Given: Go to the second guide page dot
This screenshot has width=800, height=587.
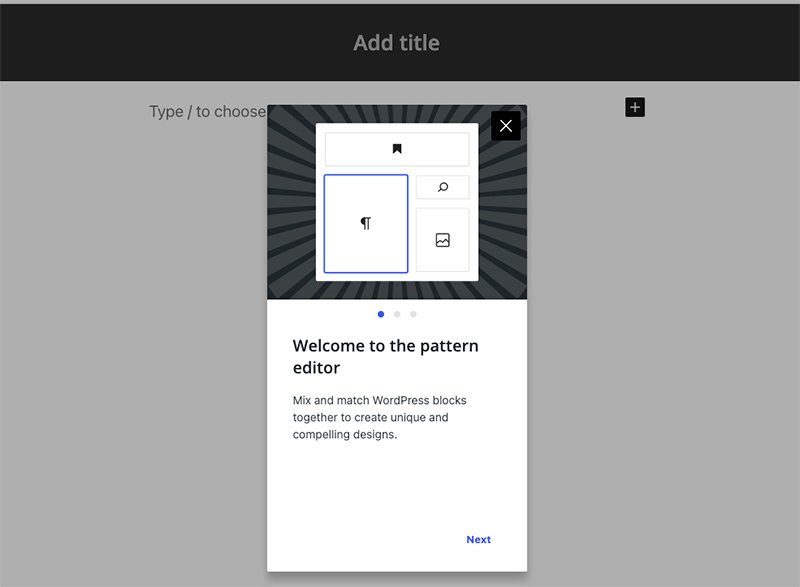Looking at the screenshot, I should coord(397,314).
